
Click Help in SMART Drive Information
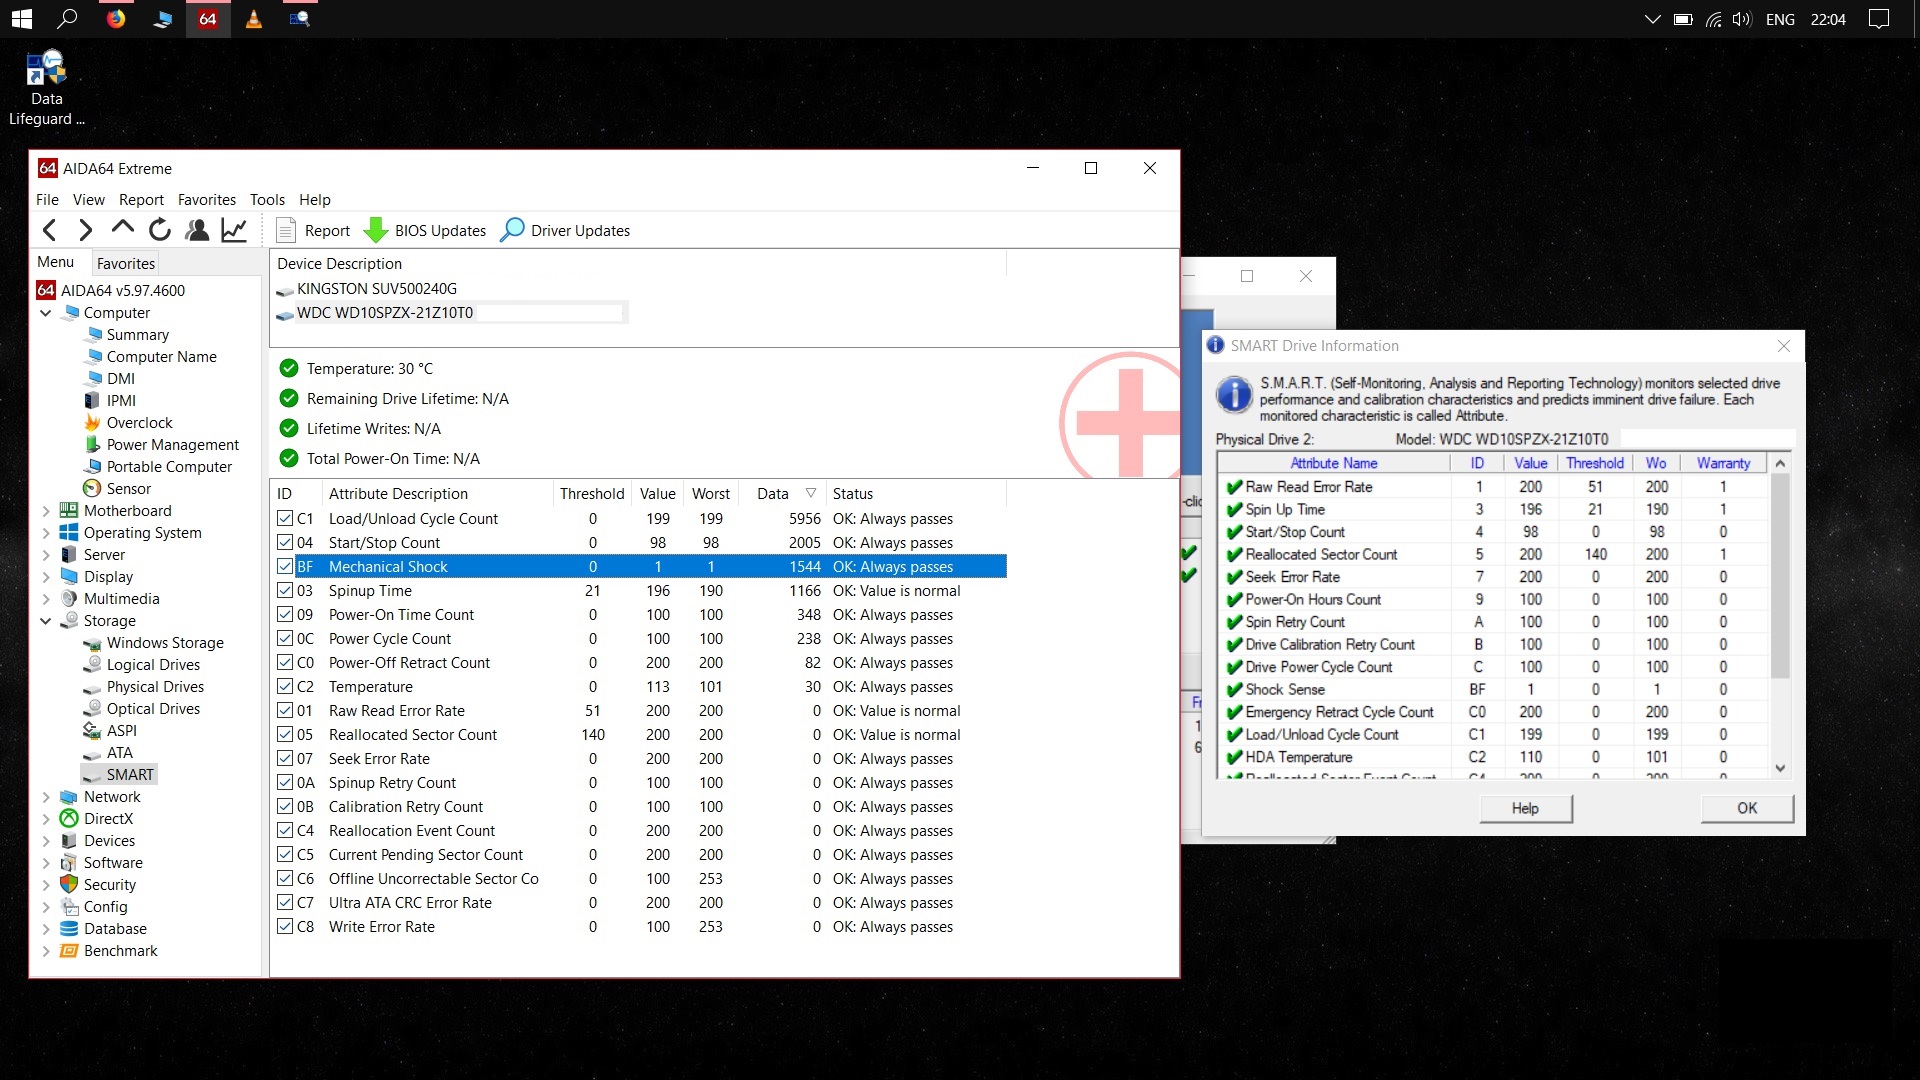tap(1525, 808)
